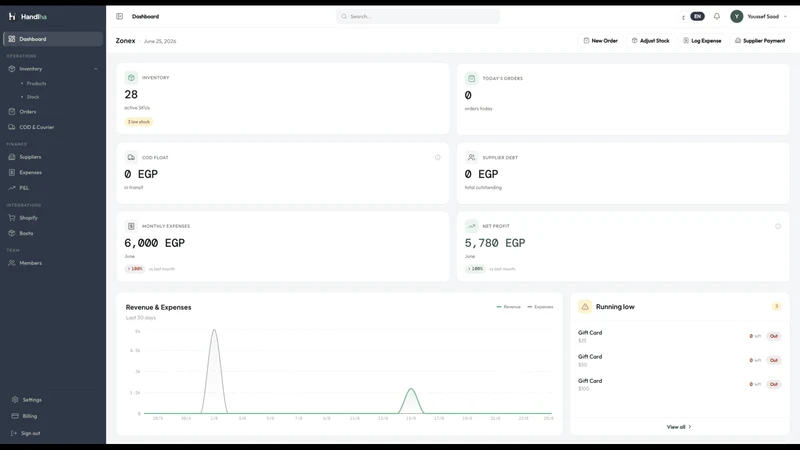Create a New Order
The height and width of the screenshot is (450, 800).
point(601,40)
